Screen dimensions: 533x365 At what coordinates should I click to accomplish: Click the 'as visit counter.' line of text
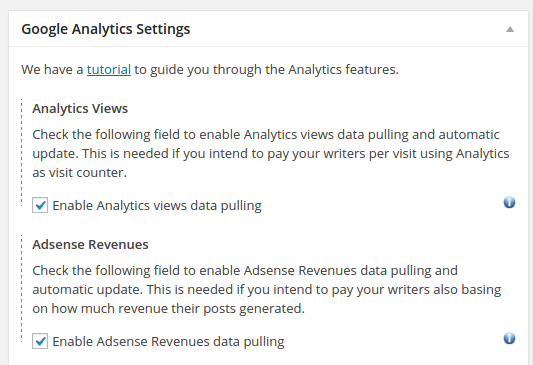80,173
